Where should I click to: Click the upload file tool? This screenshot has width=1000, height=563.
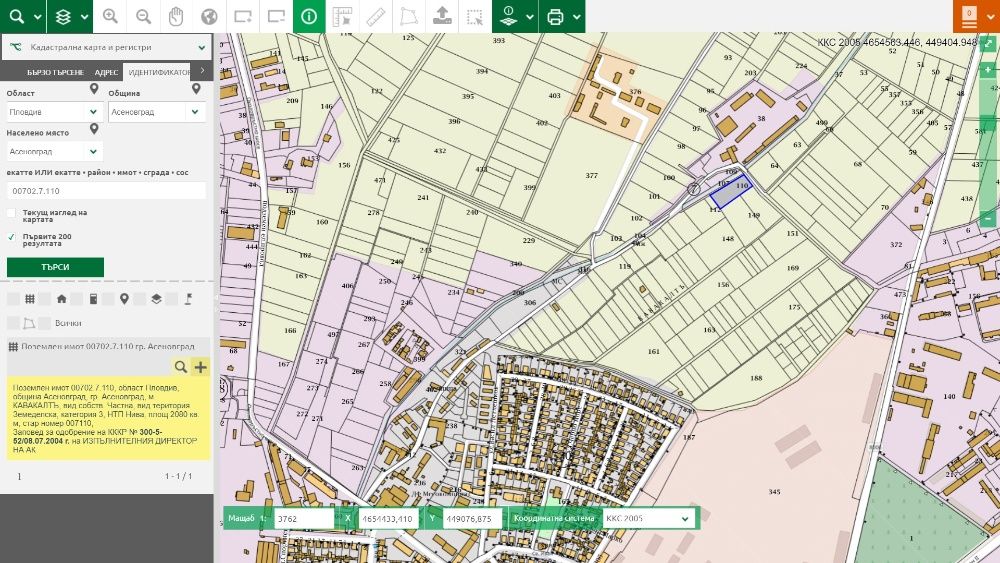(442, 17)
